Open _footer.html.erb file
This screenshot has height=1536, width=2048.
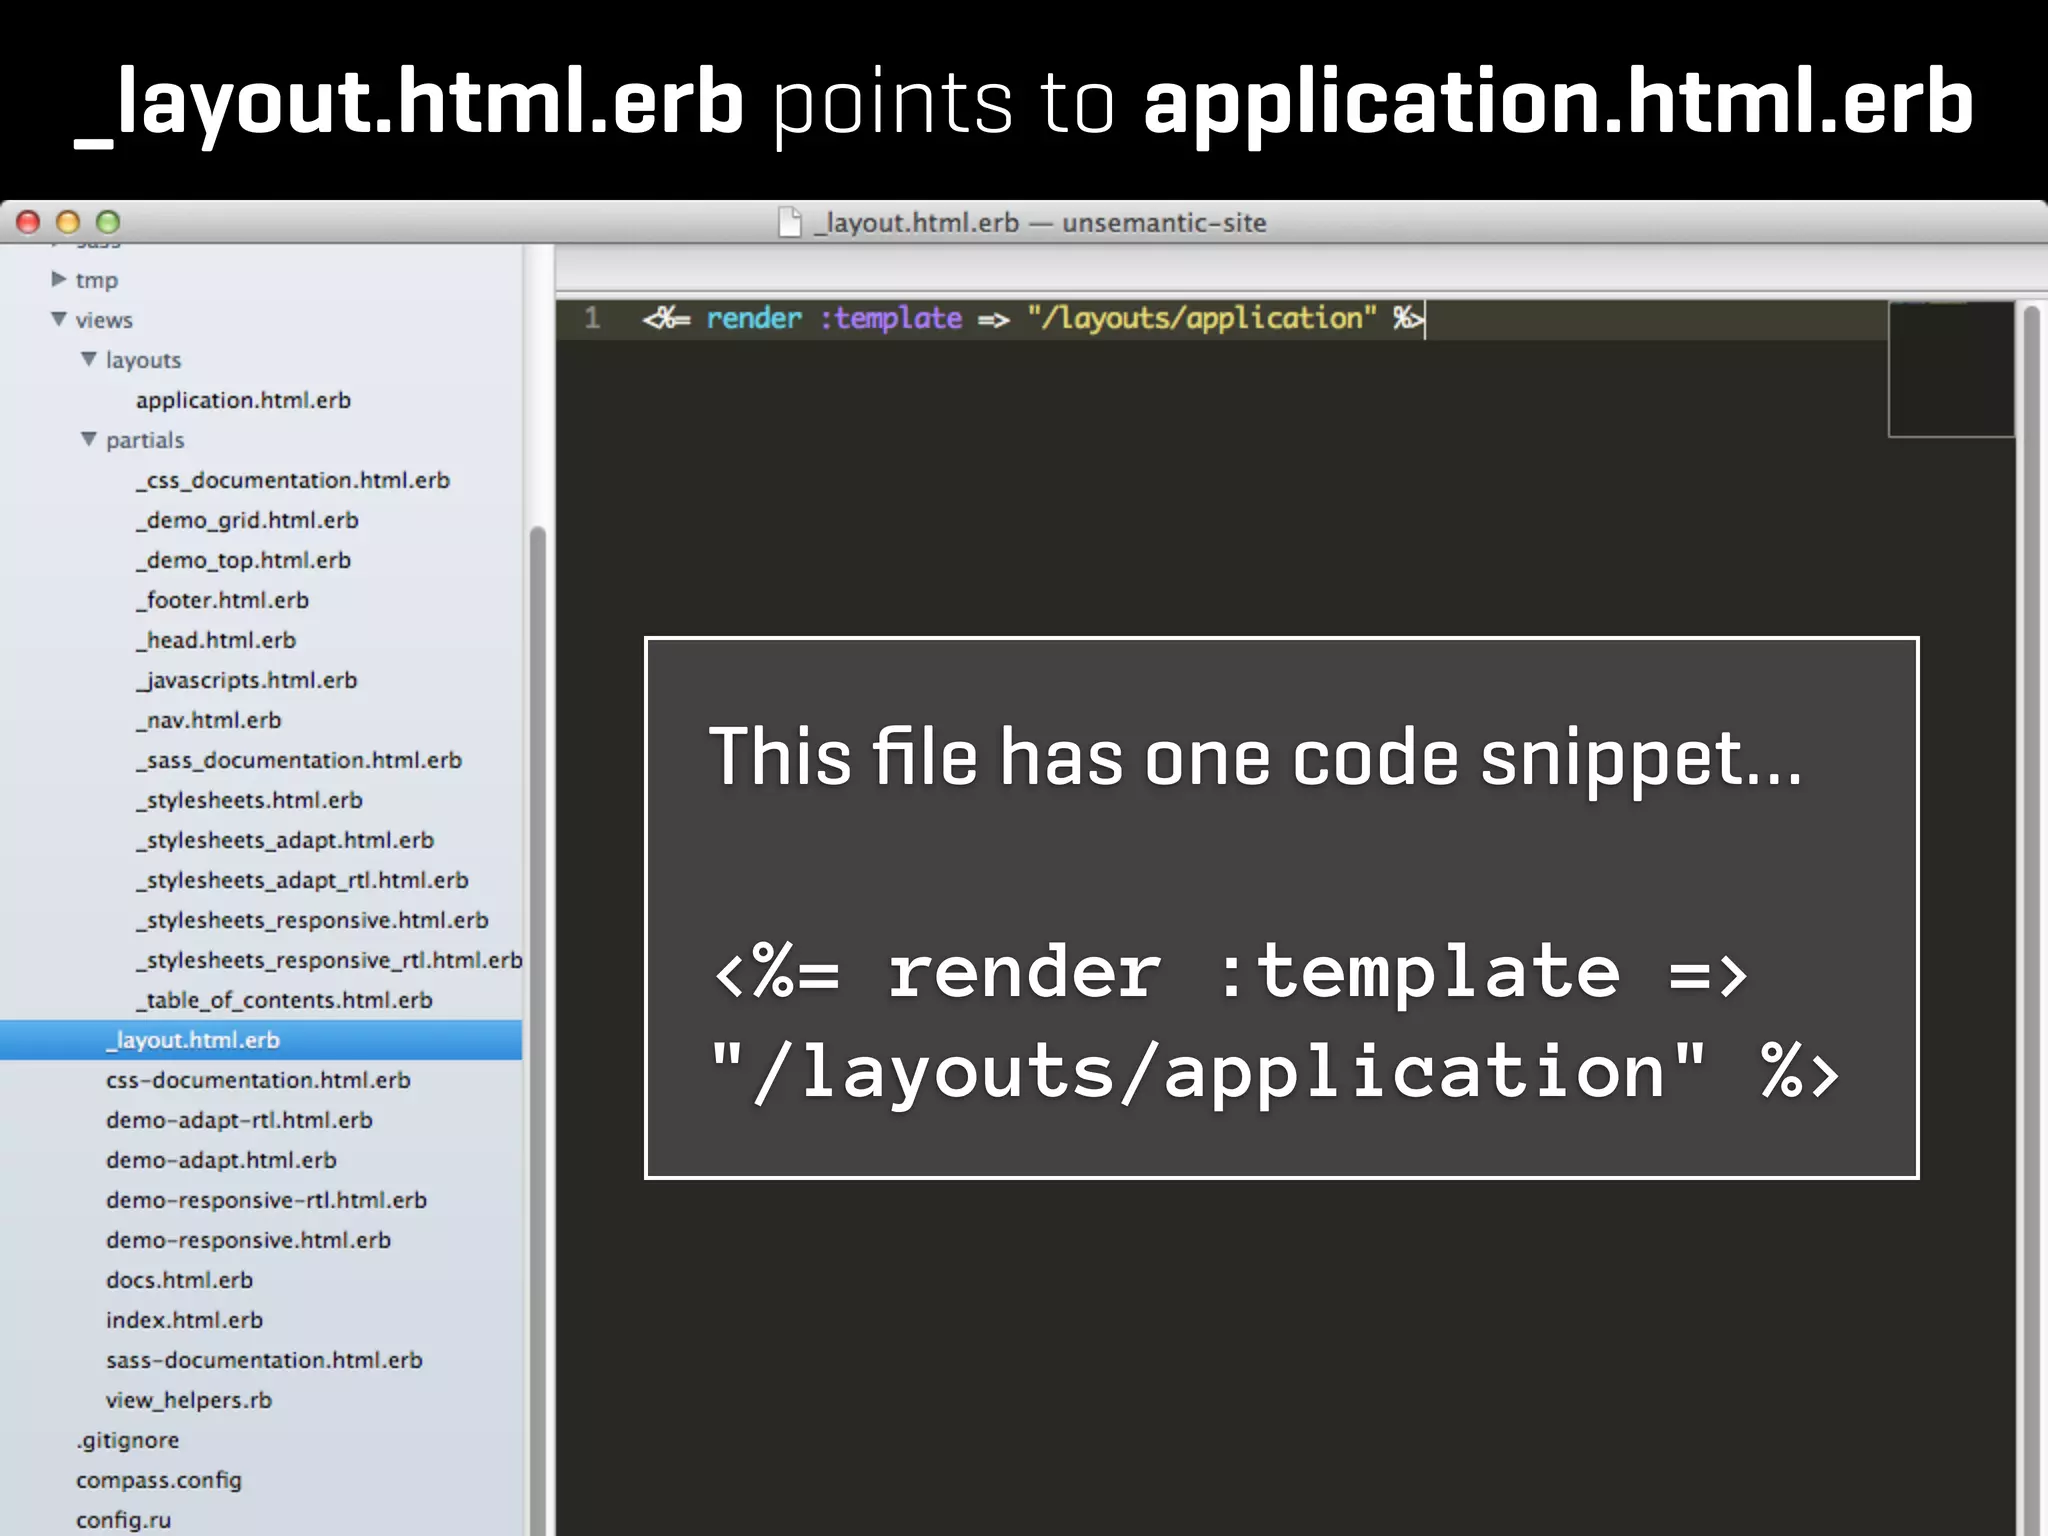(223, 600)
